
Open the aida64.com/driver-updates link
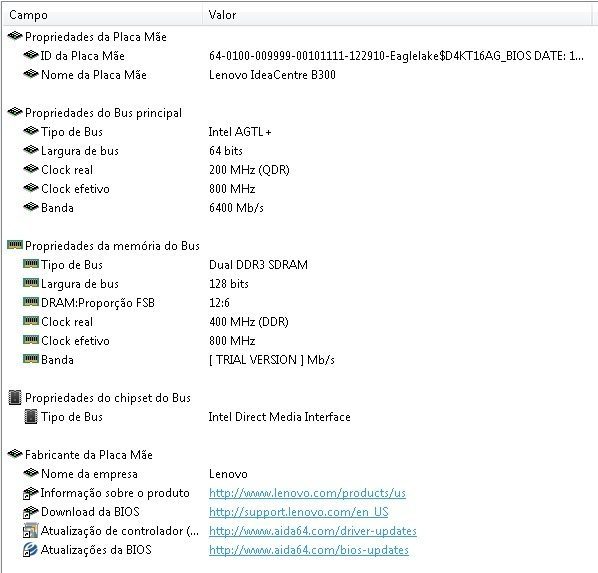click(x=313, y=531)
